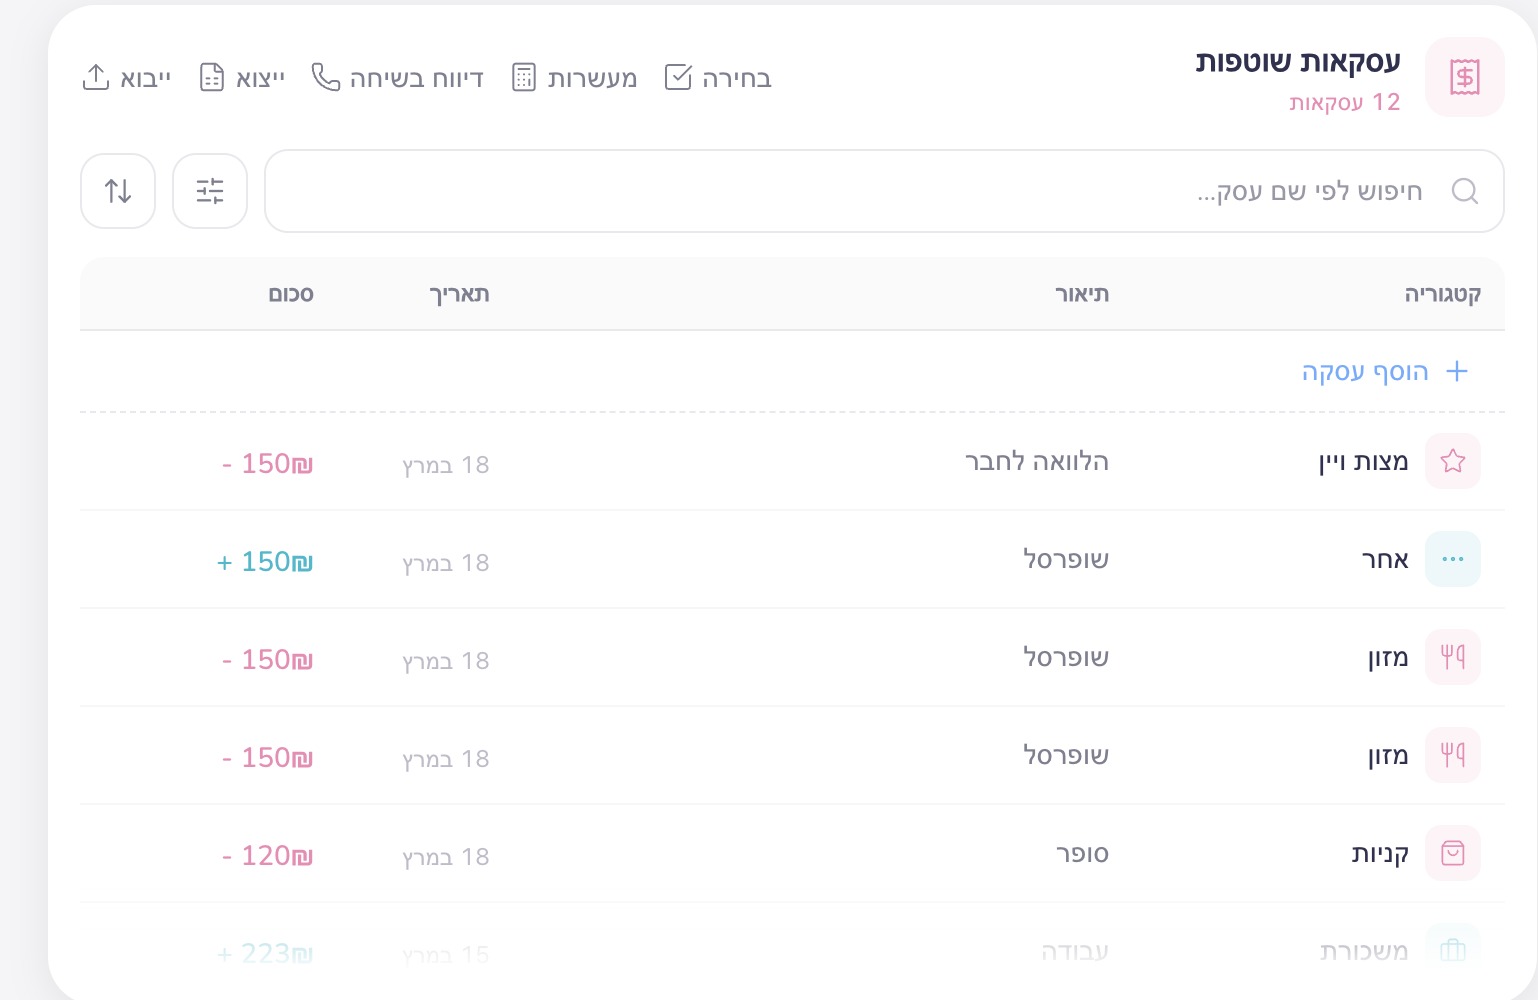This screenshot has height=1000, width=1538.
Task: Sort by amount (סכום) column header
Action: 291,294
